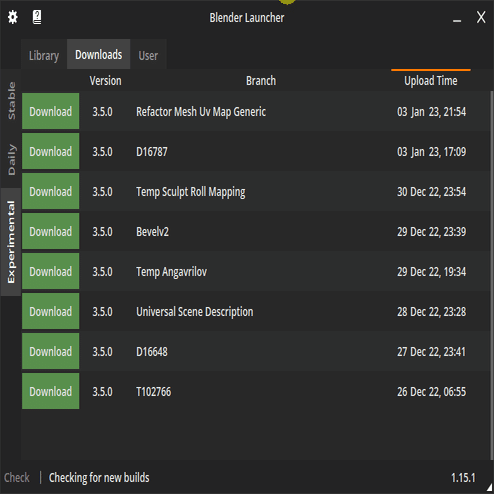Download the Bevelv2 build
The height and width of the screenshot is (494, 494).
click(51, 231)
